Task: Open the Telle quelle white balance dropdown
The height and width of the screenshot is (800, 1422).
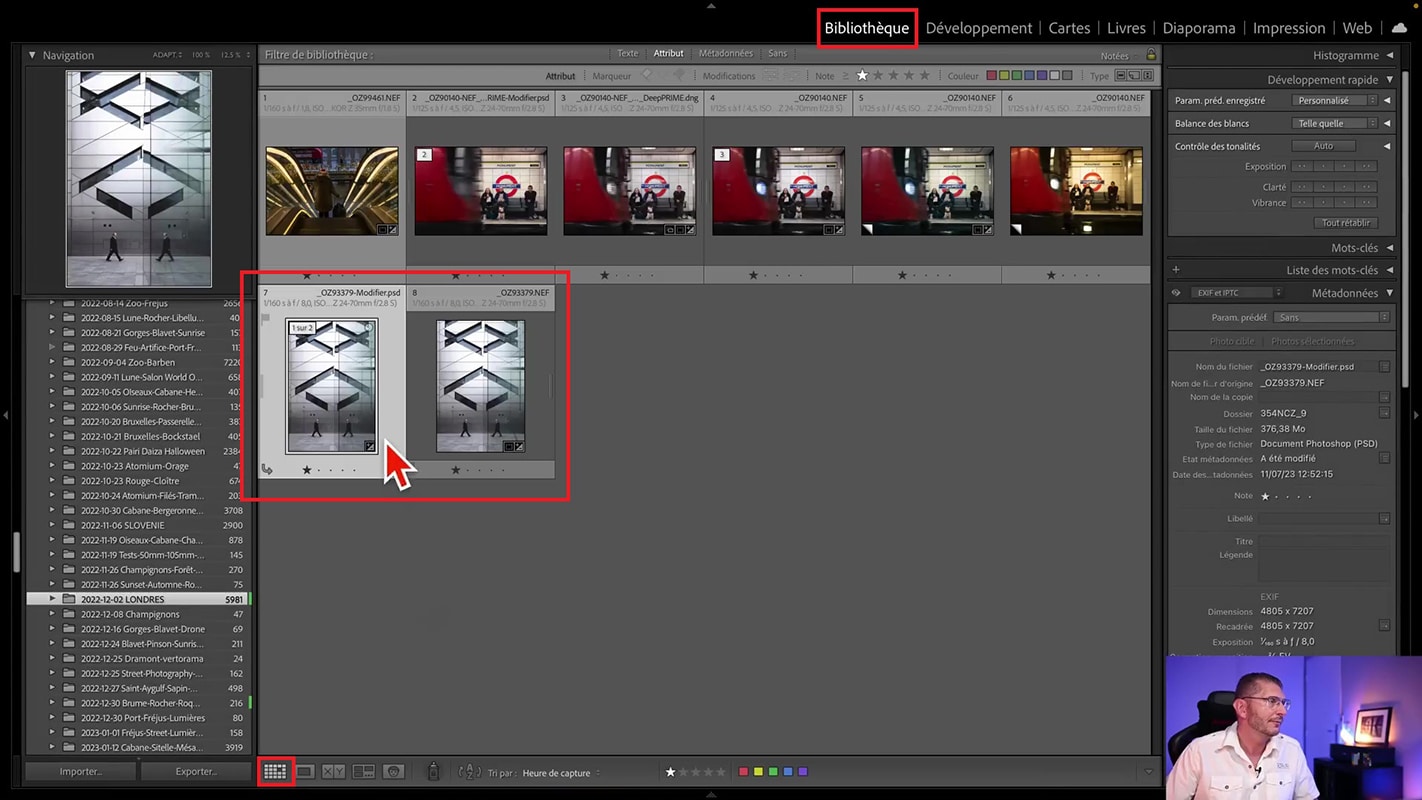Action: point(1335,123)
